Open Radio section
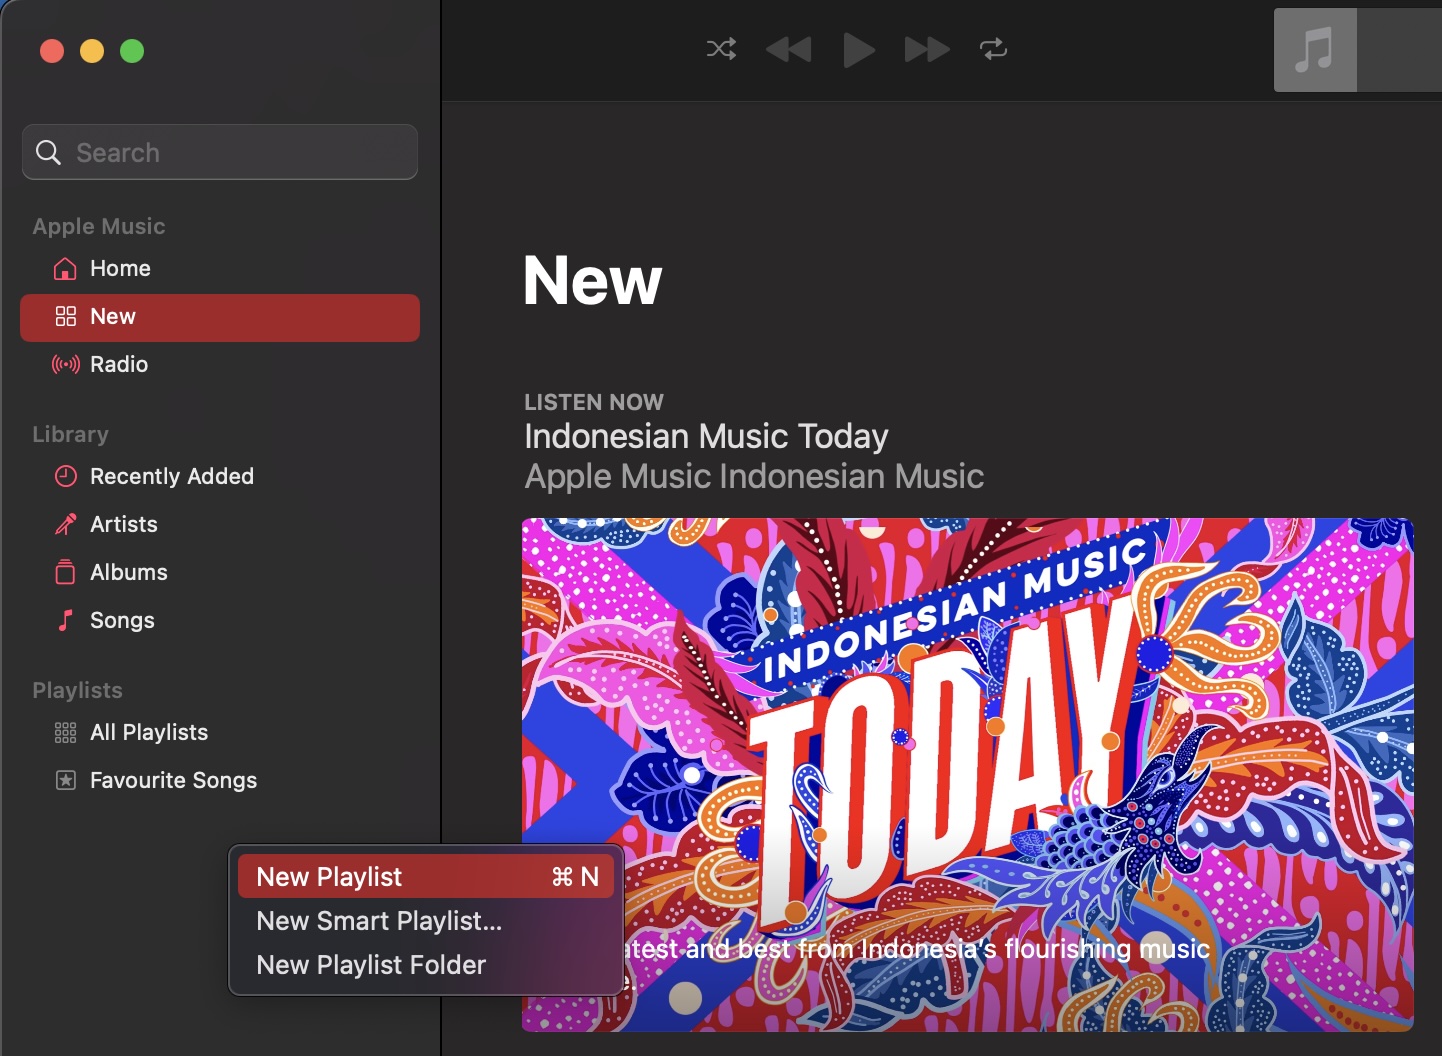1442x1056 pixels. point(220,364)
